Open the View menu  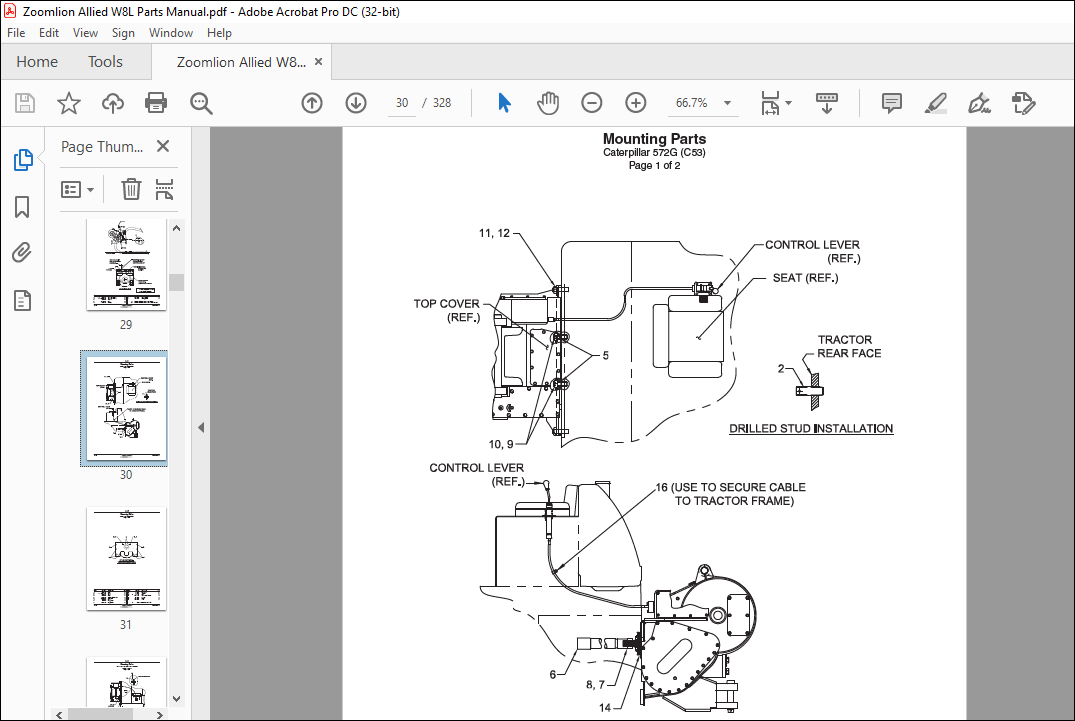click(x=85, y=33)
